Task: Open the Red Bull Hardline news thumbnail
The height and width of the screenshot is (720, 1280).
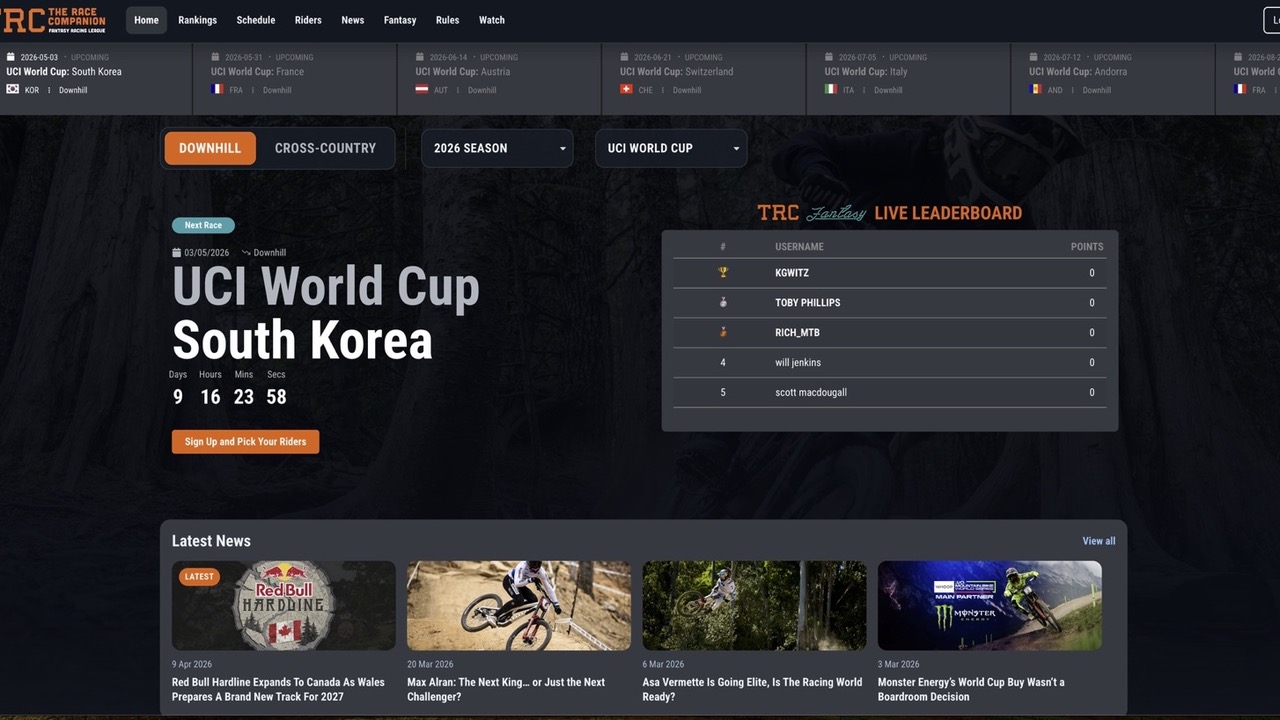Action: point(284,606)
